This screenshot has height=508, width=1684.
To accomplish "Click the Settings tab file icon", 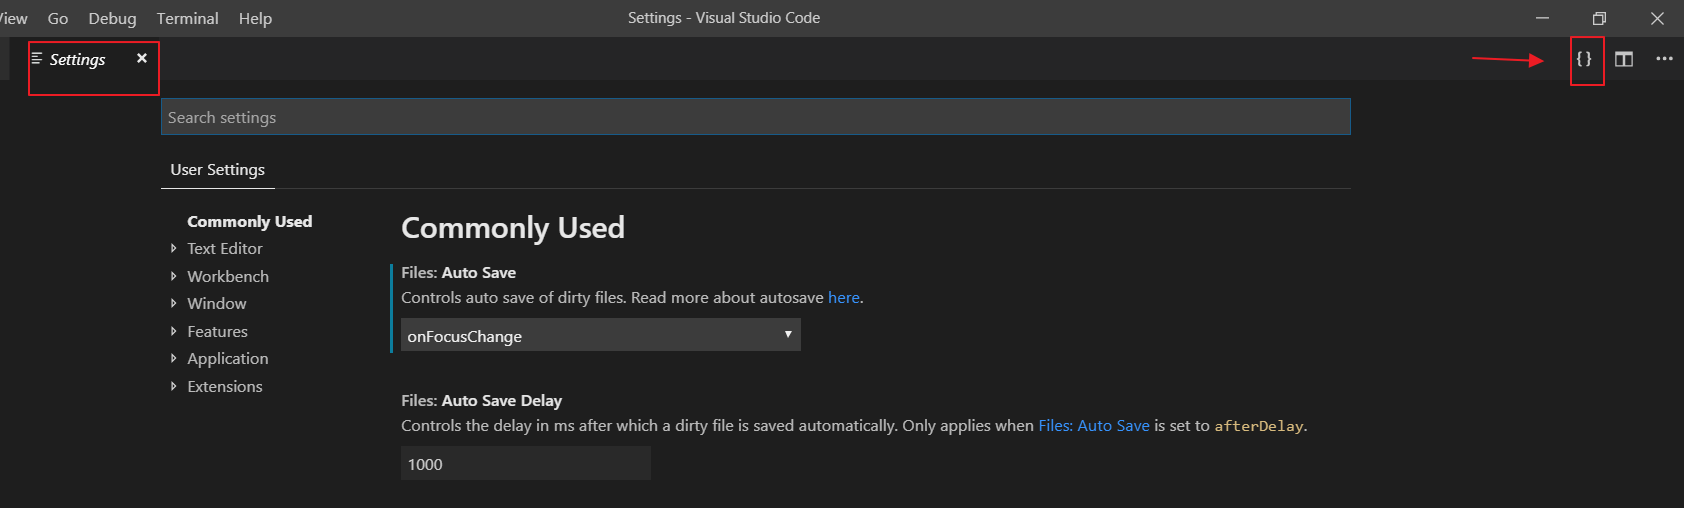I will (37, 59).
